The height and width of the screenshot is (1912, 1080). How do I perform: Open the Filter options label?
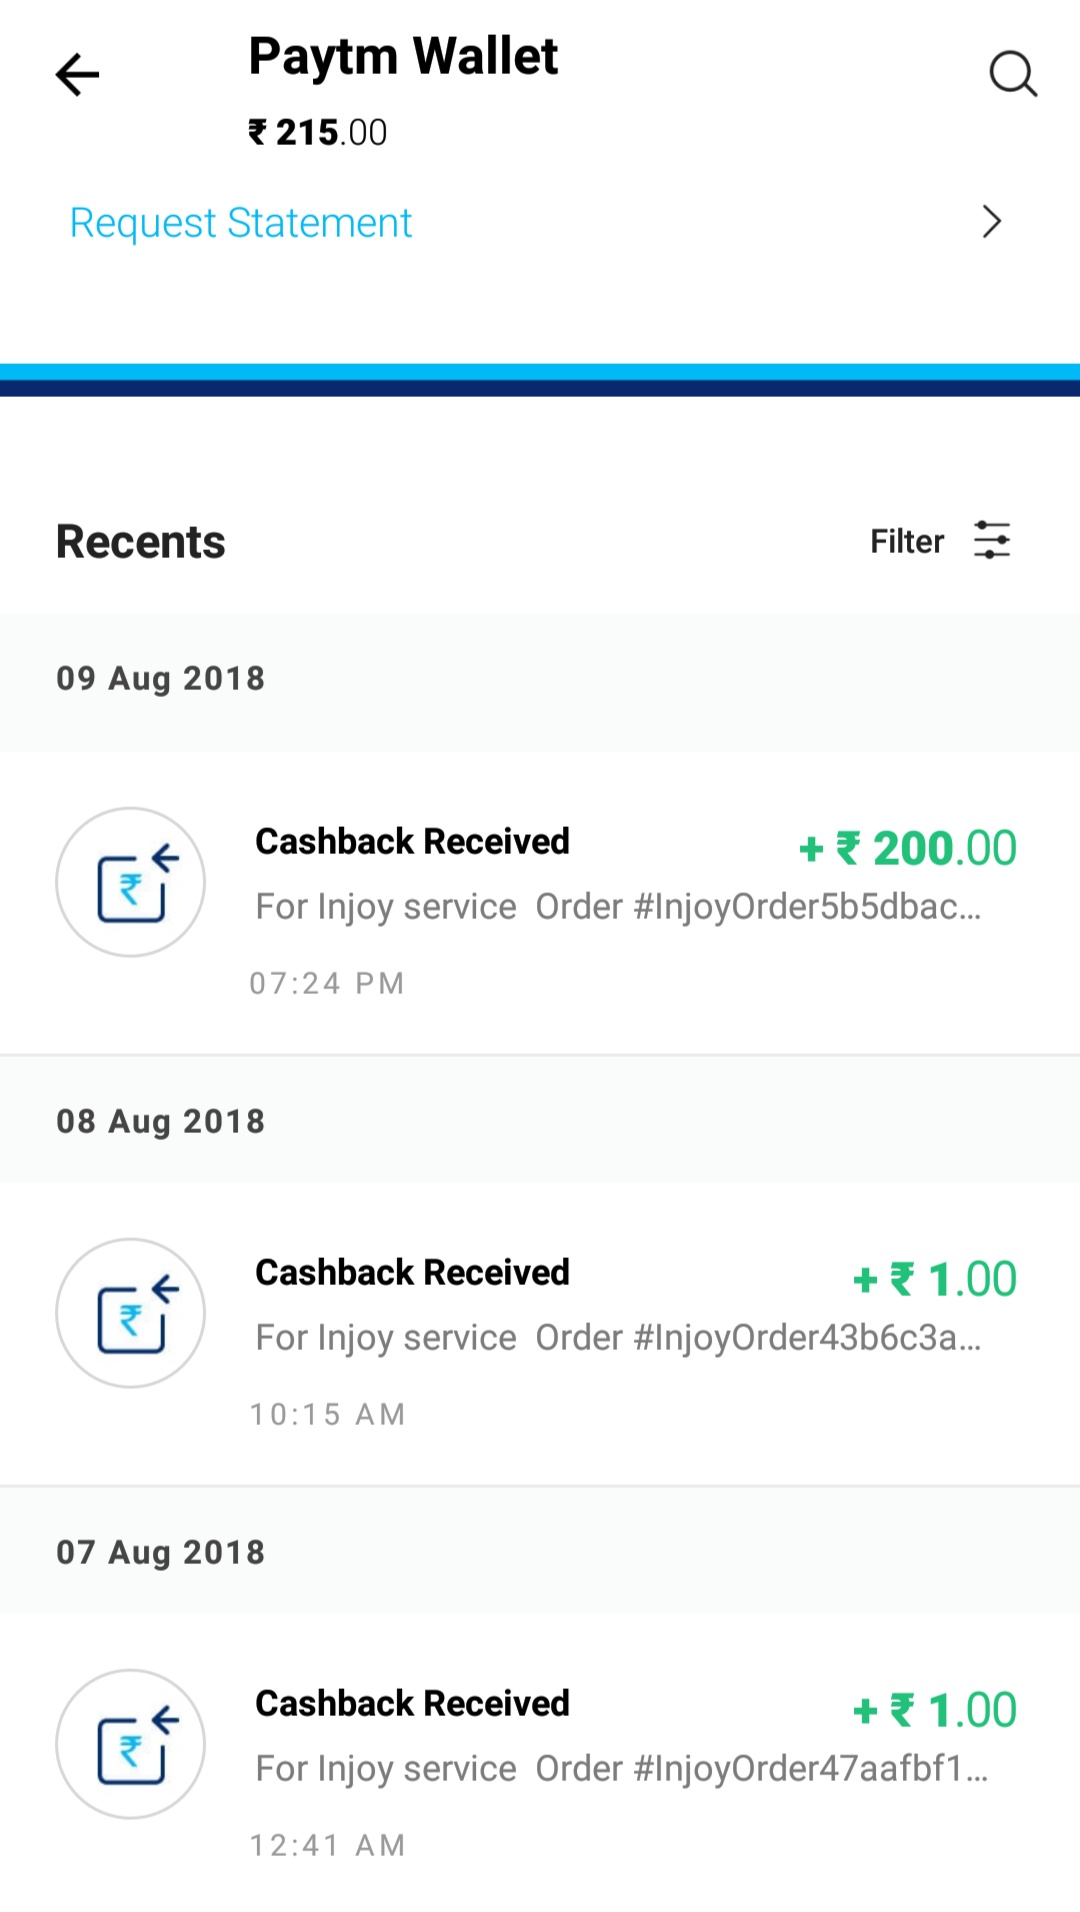pos(906,541)
